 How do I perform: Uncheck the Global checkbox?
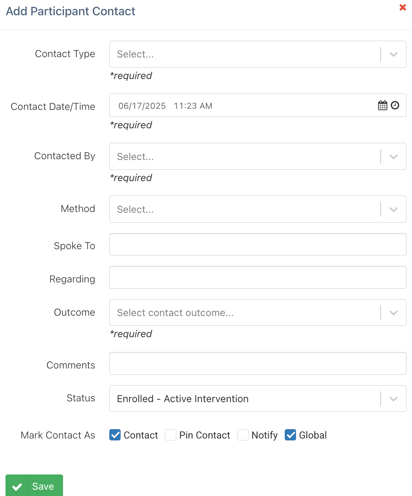click(x=290, y=435)
